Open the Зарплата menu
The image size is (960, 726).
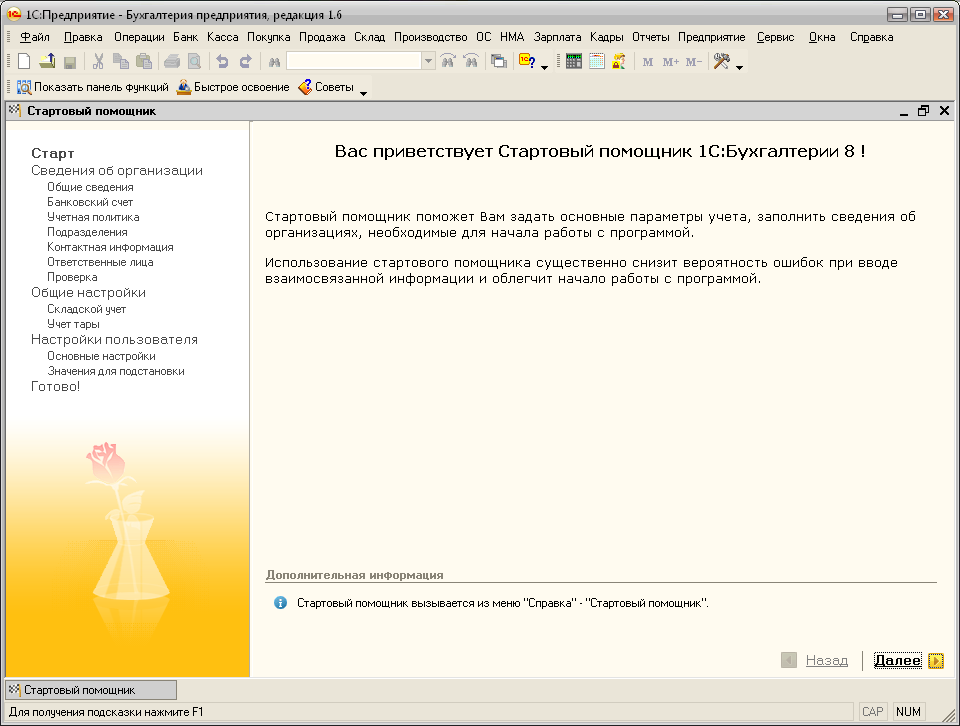[557, 37]
